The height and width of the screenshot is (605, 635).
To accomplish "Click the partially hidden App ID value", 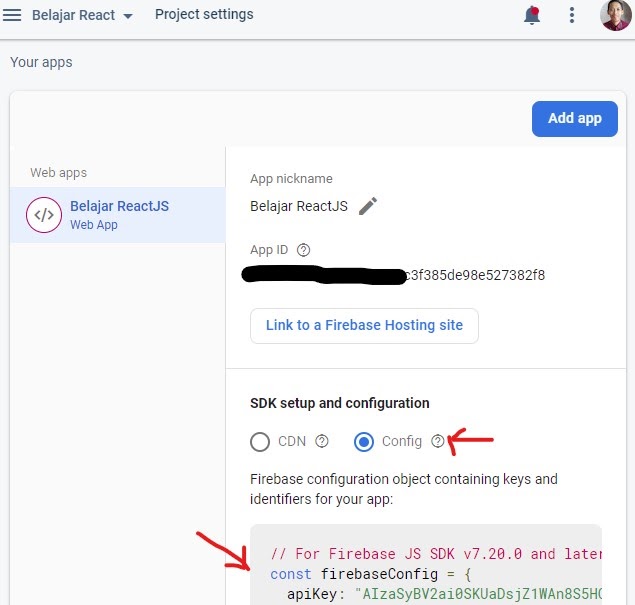I will click(x=474, y=275).
